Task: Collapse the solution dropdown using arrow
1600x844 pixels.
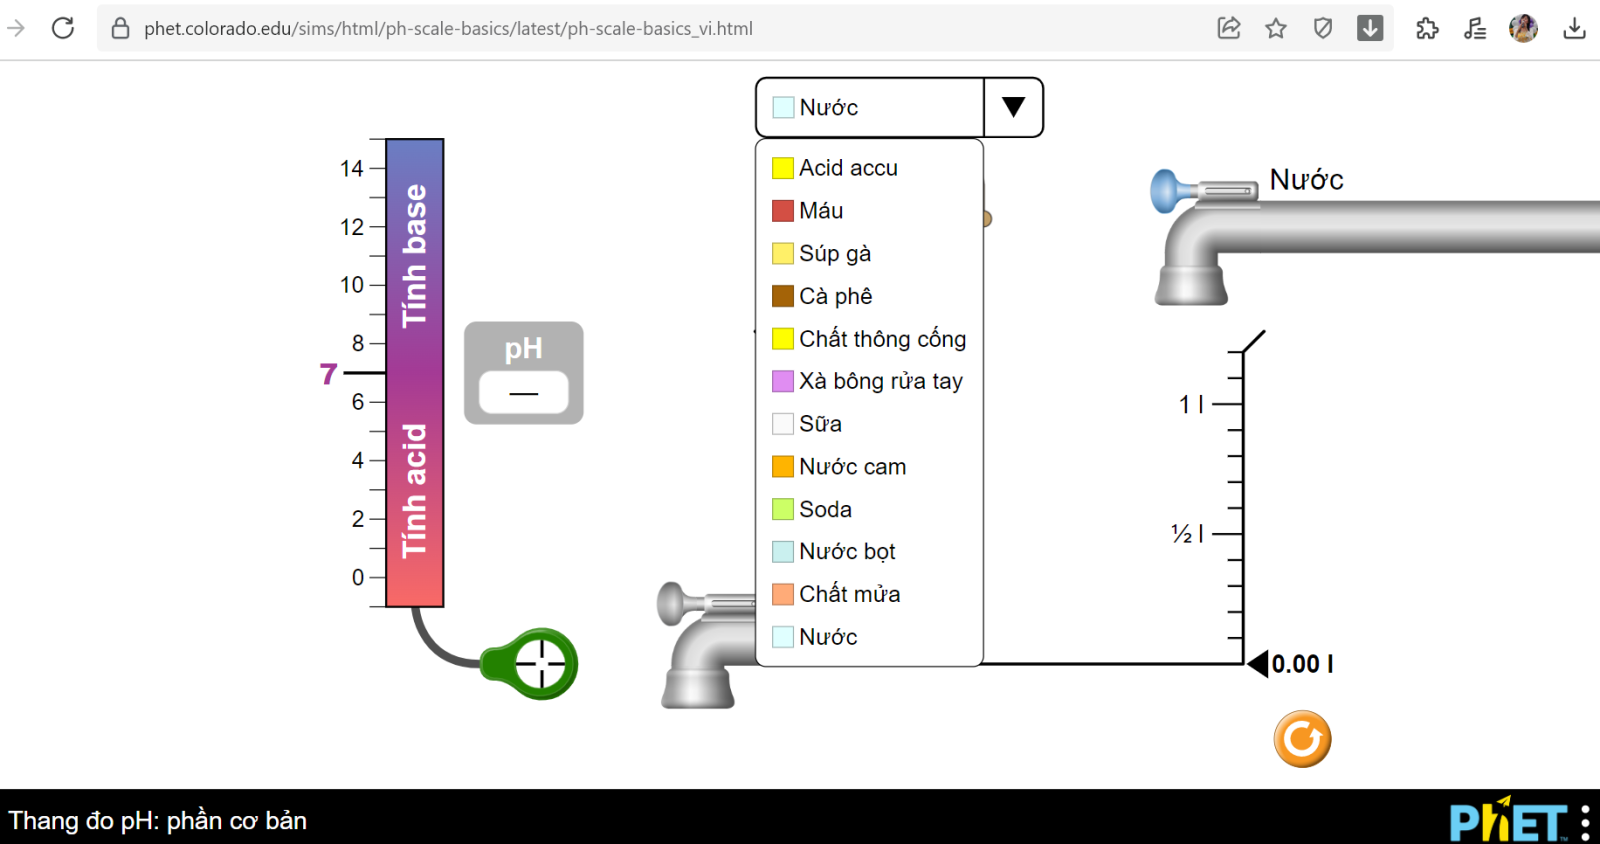Action: click(x=1013, y=107)
